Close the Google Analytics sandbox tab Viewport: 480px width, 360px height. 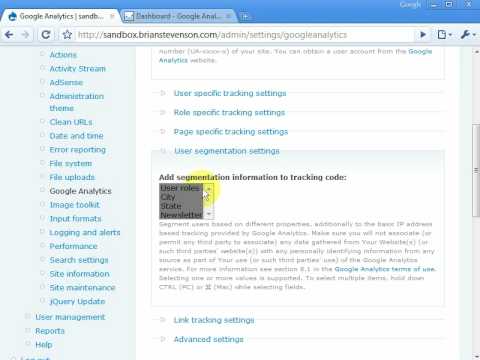[x=112, y=16]
